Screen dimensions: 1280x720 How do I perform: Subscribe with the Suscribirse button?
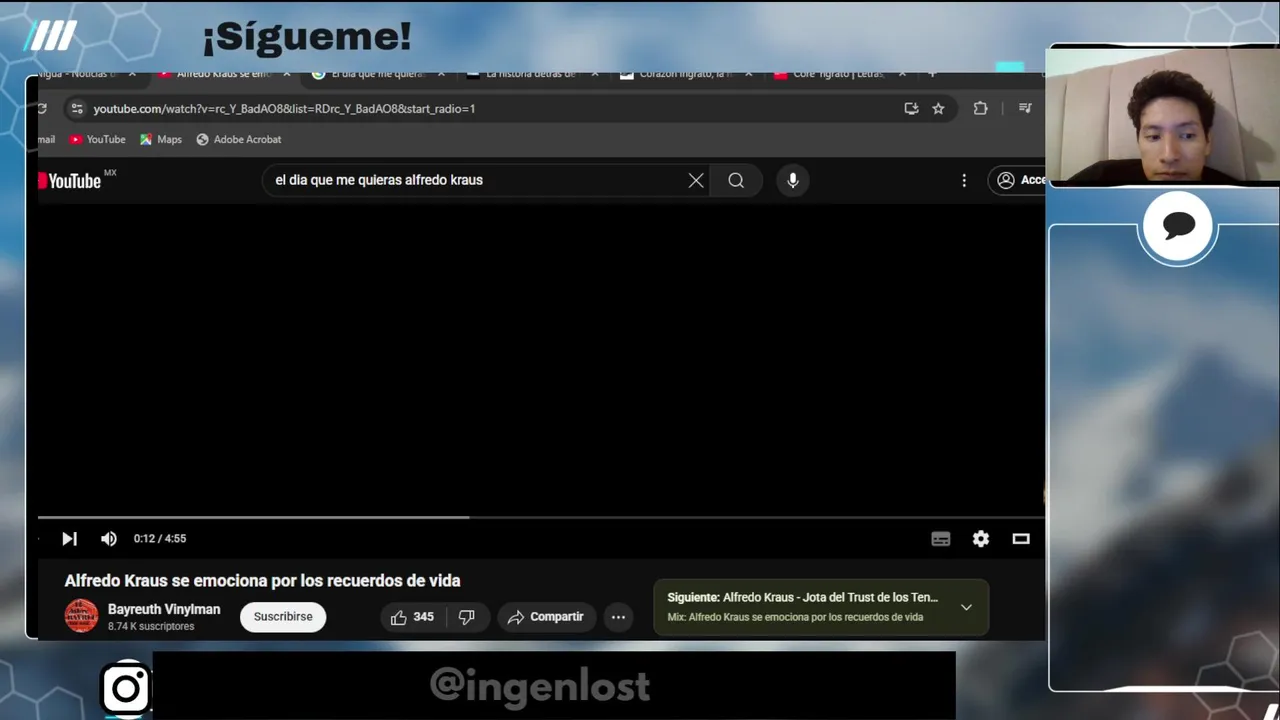(x=283, y=617)
